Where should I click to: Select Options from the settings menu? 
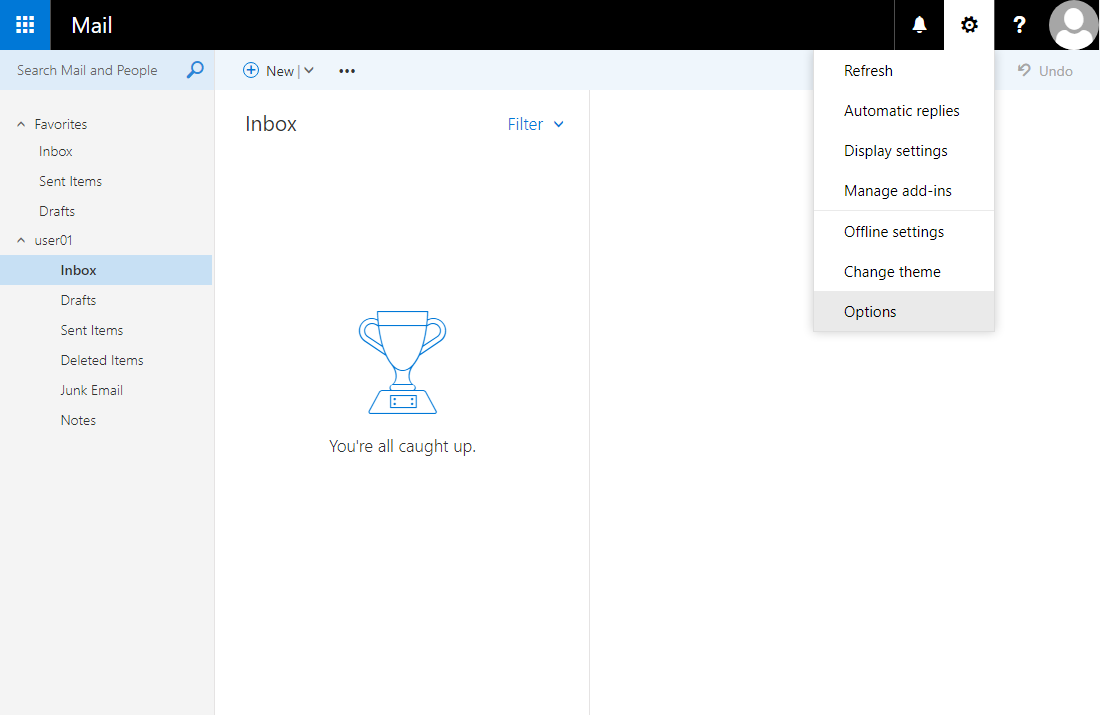[869, 311]
